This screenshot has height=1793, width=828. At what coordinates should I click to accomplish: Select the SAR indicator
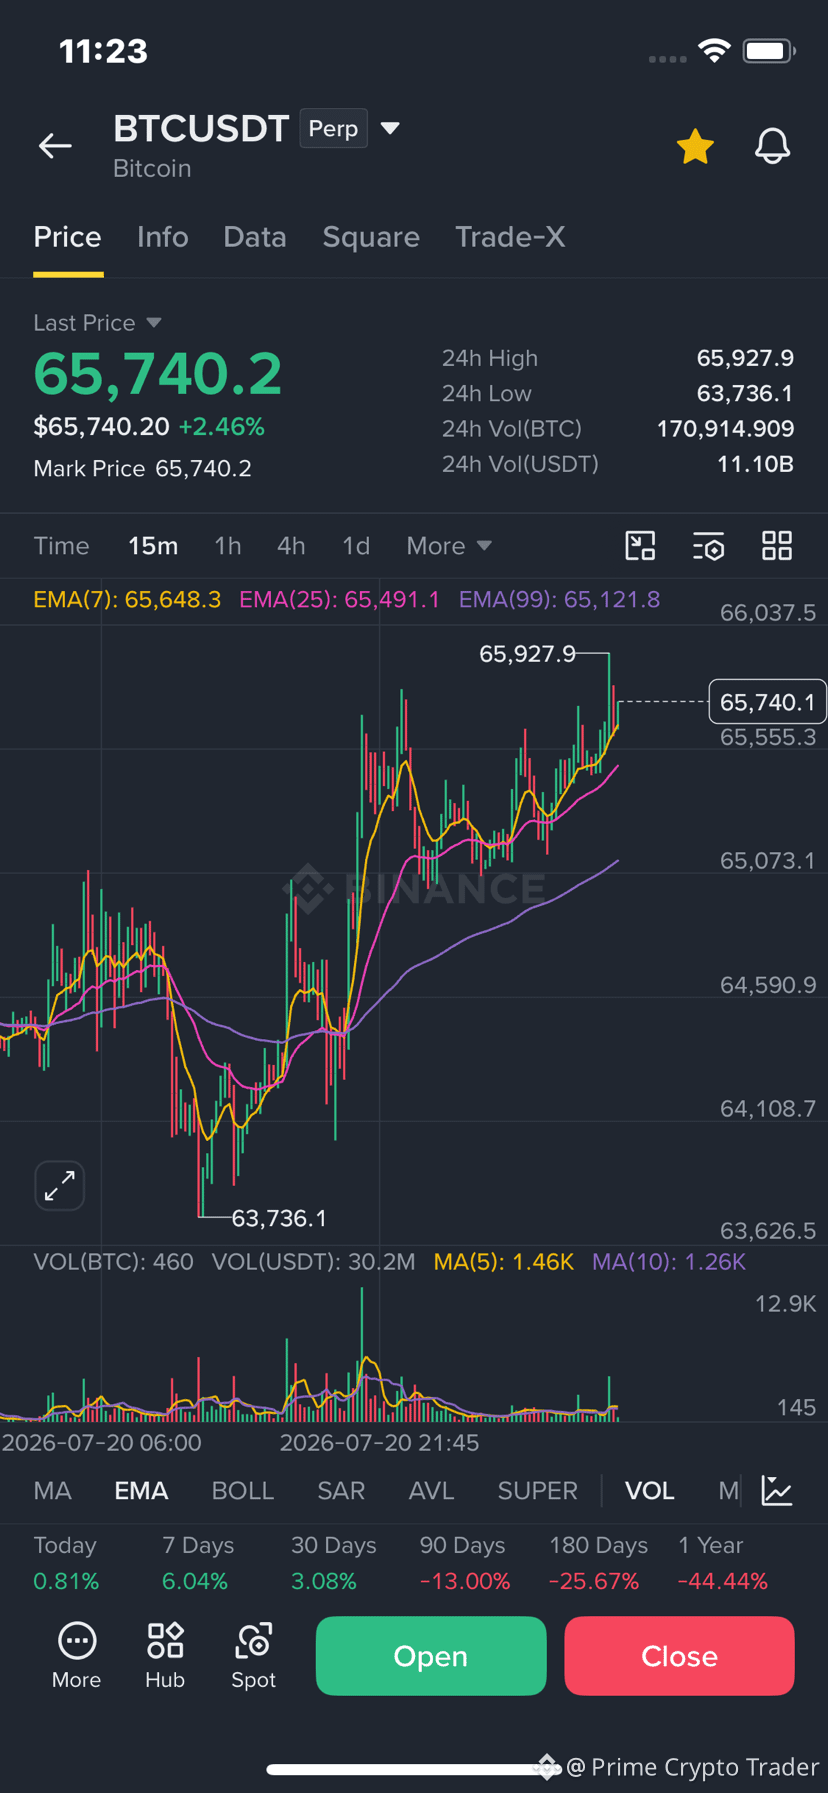[341, 1491]
